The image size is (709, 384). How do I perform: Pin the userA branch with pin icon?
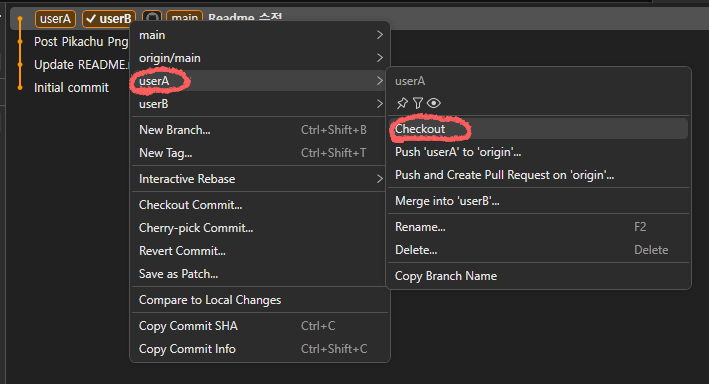[x=402, y=104]
